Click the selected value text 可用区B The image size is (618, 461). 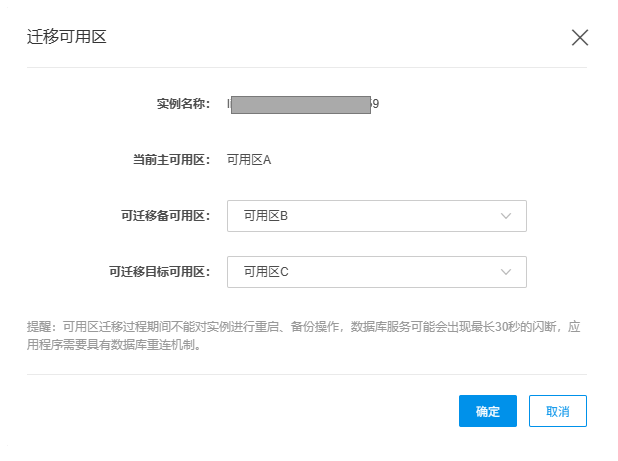click(x=266, y=216)
